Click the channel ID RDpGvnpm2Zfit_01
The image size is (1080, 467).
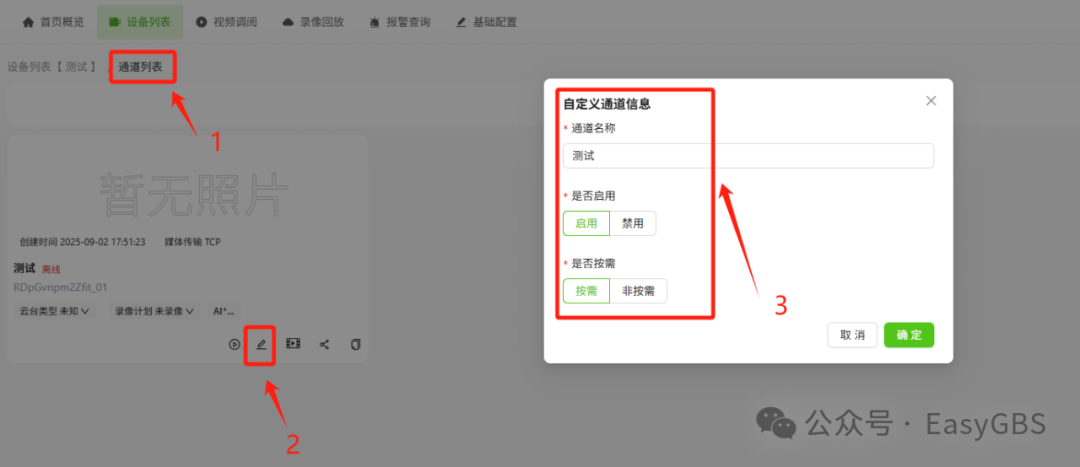pos(61,287)
